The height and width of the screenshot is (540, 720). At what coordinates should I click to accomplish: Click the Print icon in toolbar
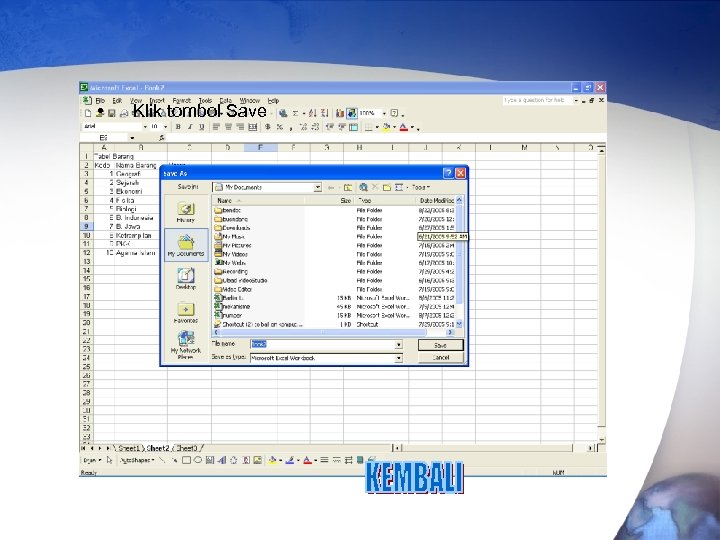pos(124,113)
